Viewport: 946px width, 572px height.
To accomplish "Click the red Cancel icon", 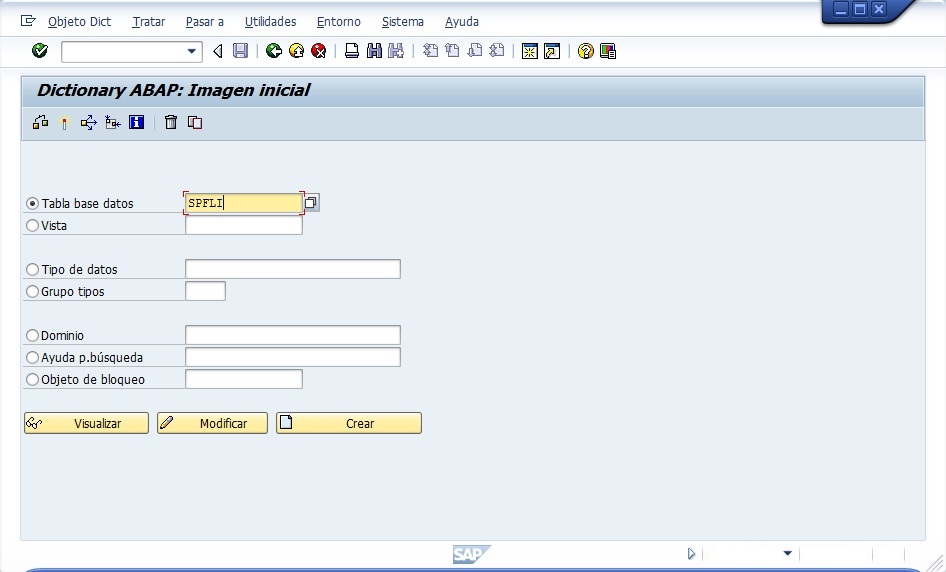I will click(x=319, y=51).
